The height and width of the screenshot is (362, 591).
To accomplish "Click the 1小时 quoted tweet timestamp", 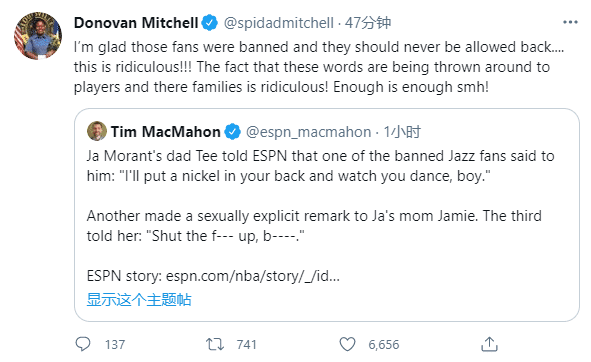I will [402, 132].
